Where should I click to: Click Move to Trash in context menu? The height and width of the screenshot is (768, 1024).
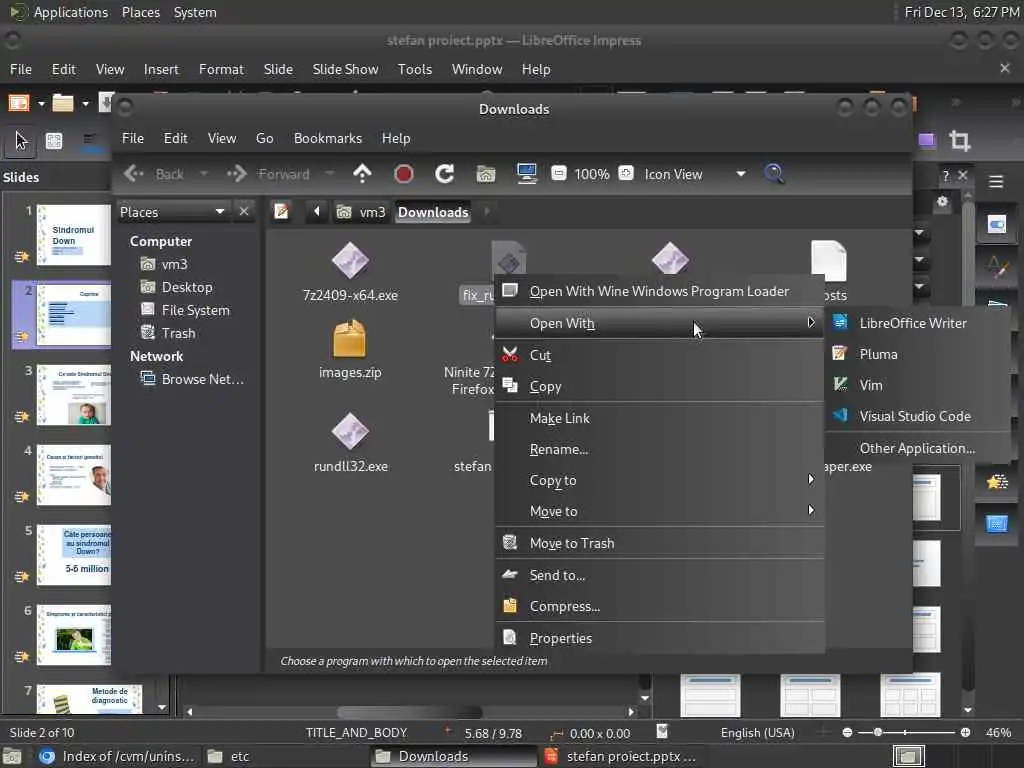[660, 543]
